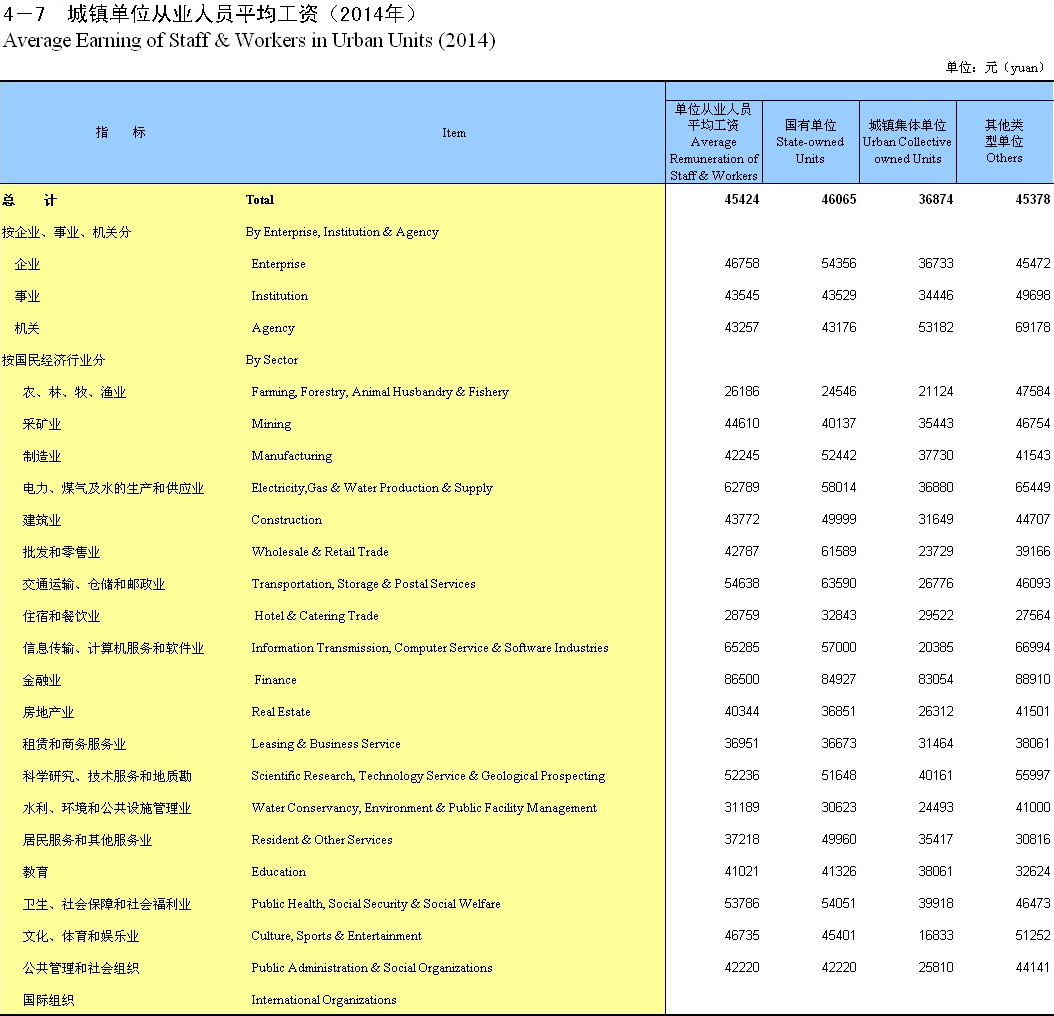Click Agency others value 69178
1054x1016 pixels.
click(x=1032, y=327)
